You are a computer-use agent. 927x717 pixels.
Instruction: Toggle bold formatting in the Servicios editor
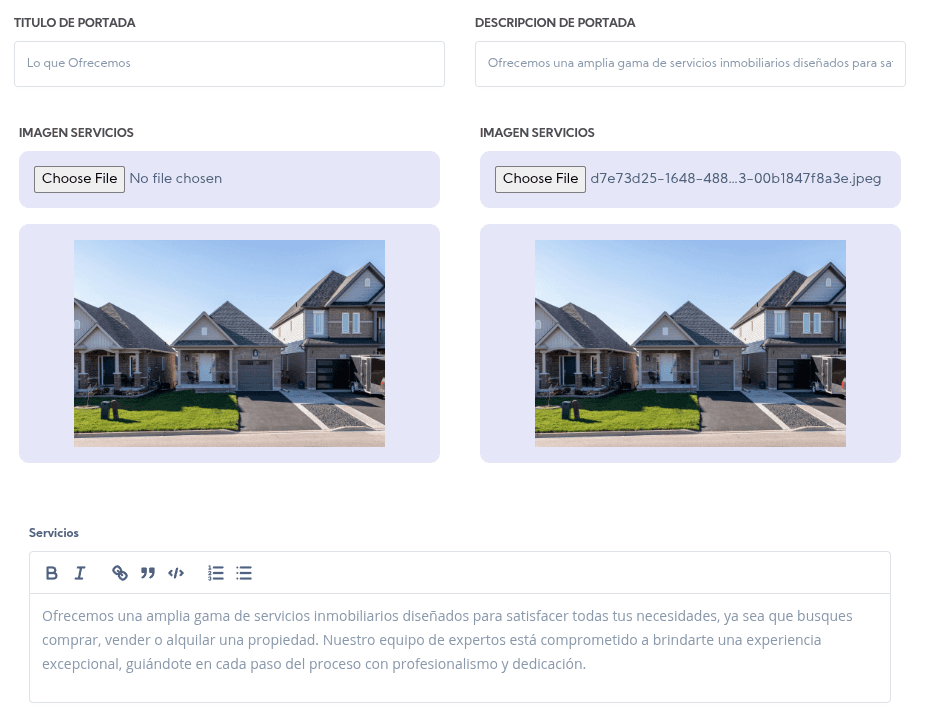click(52, 573)
